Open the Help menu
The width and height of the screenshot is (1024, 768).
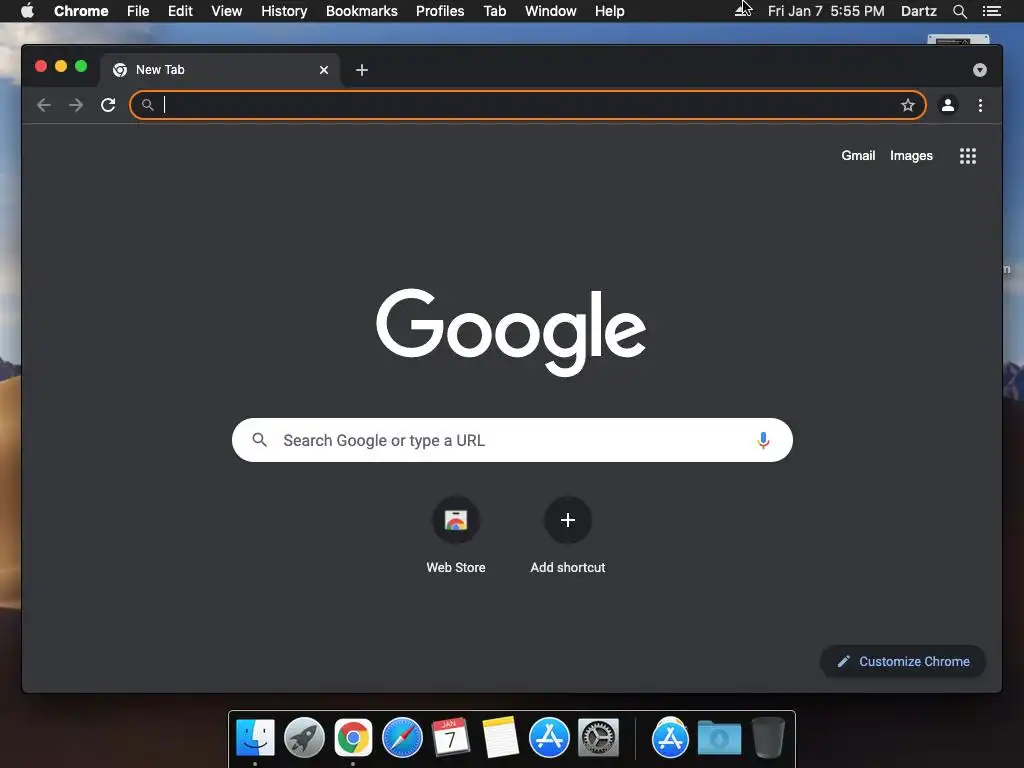609,11
